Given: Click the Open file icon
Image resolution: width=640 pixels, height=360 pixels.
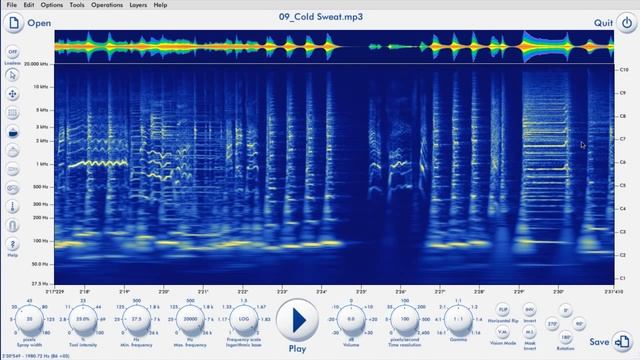Looking at the screenshot, I should tap(13, 23).
